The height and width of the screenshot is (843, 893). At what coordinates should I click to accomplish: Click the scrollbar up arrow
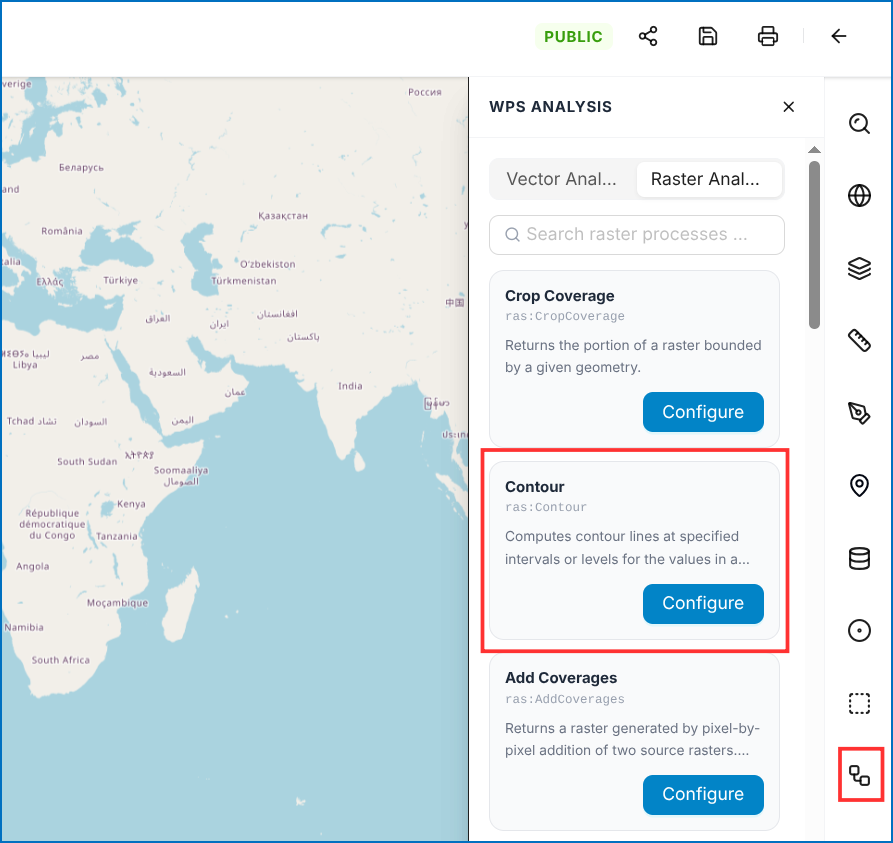click(x=814, y=150)
